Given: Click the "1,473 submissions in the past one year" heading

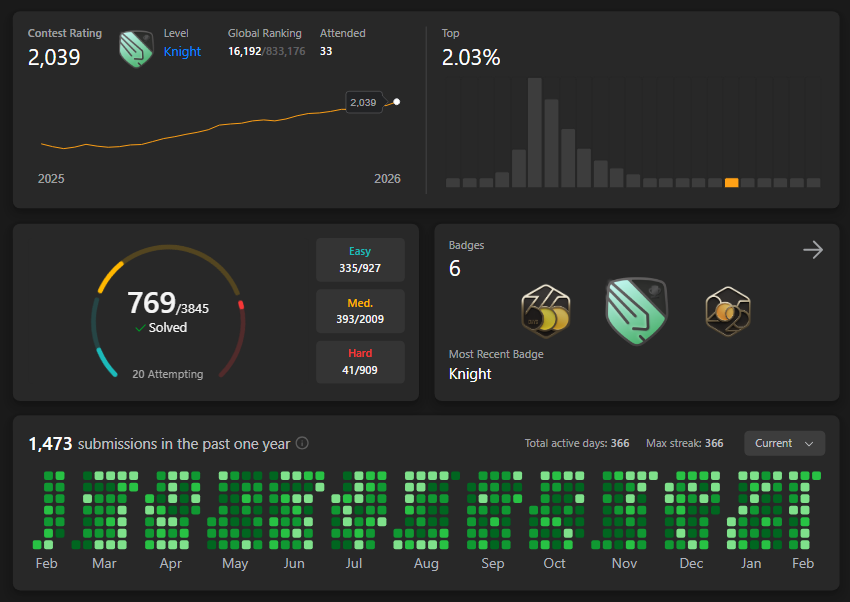Looking at the screenshot, I should pos(159,444).
